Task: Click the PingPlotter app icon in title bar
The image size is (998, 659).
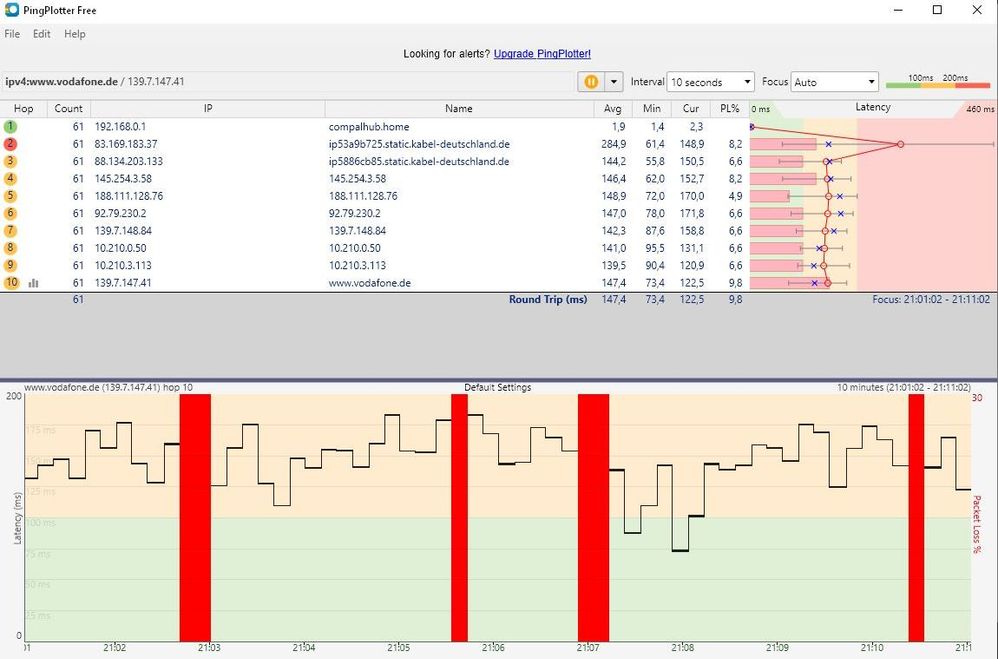Action: pyautogui.click(x=11, y=10)
